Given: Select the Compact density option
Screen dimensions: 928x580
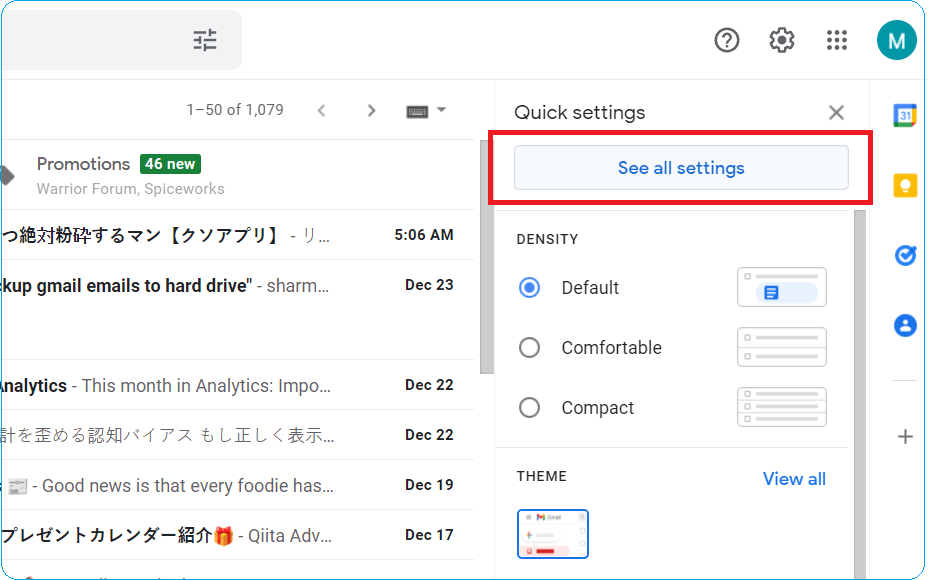Looking at the screenshot, I should 529,407.
